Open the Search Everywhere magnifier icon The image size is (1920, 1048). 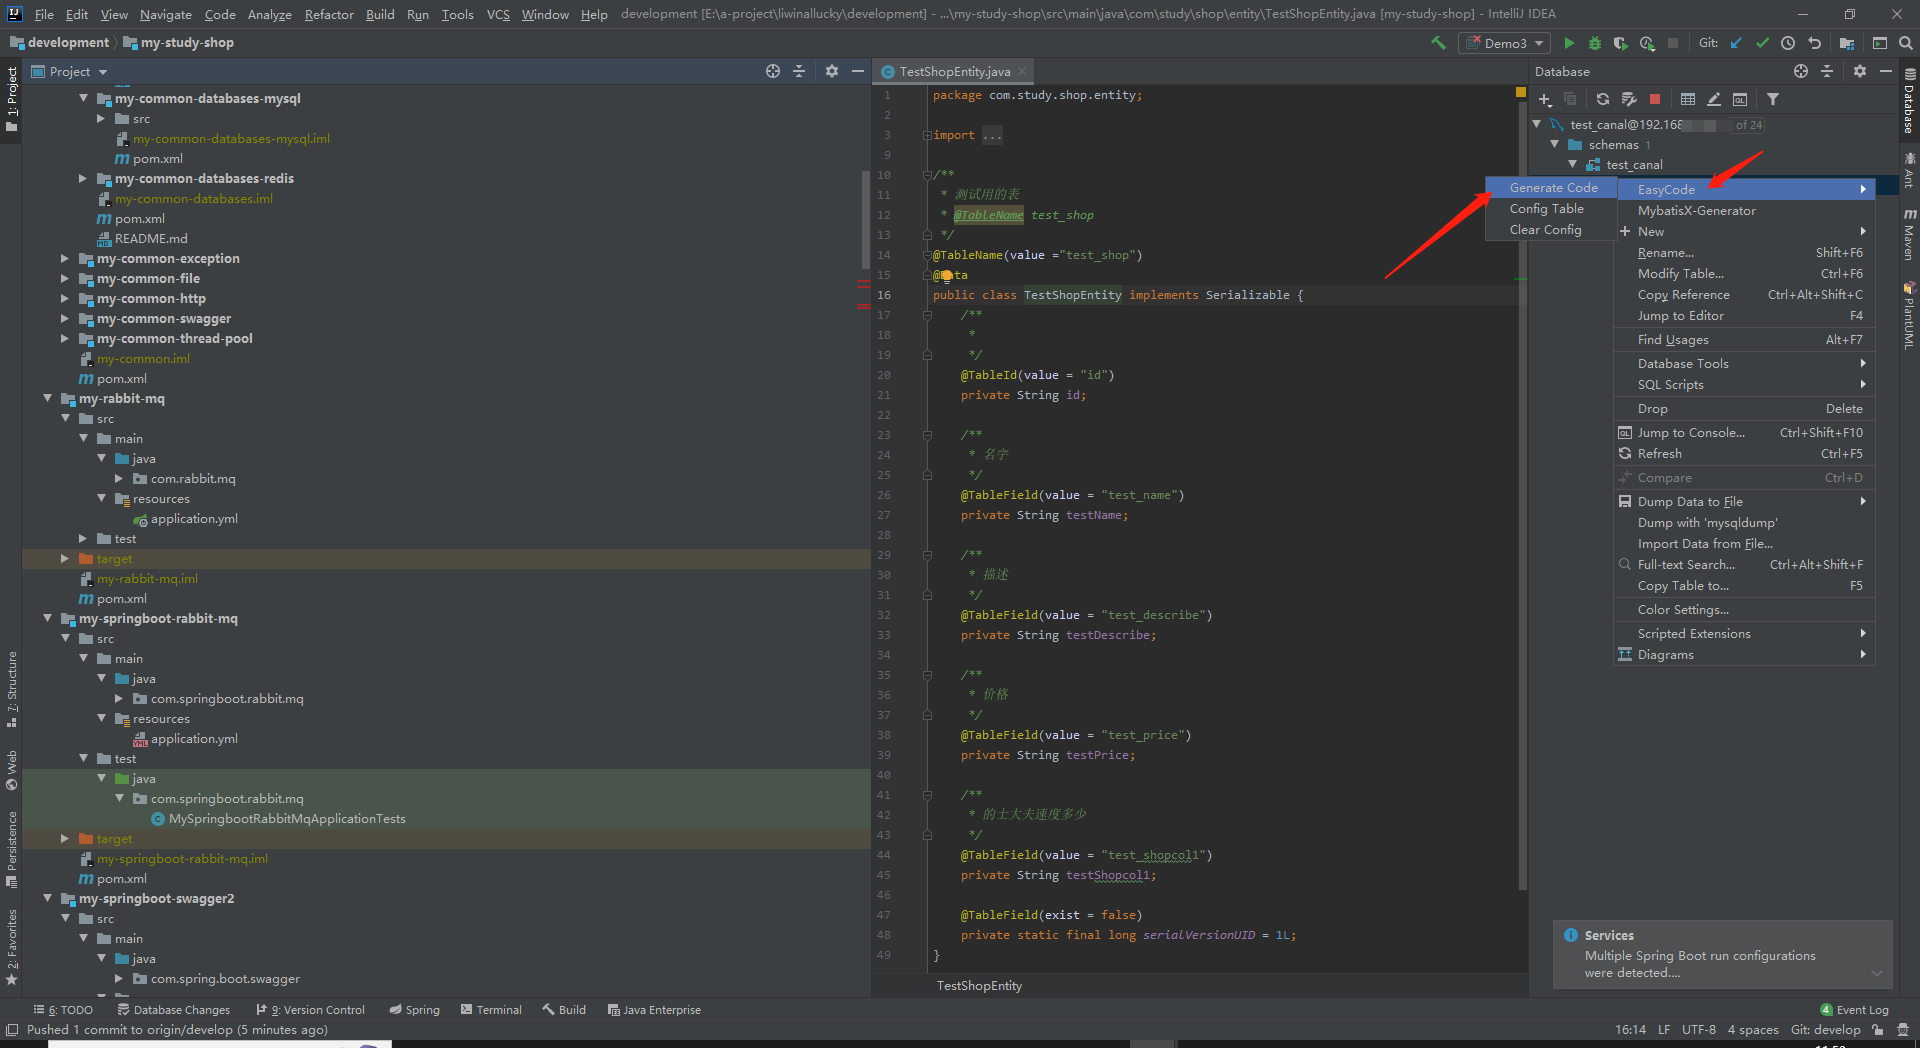coord(1906,43)
